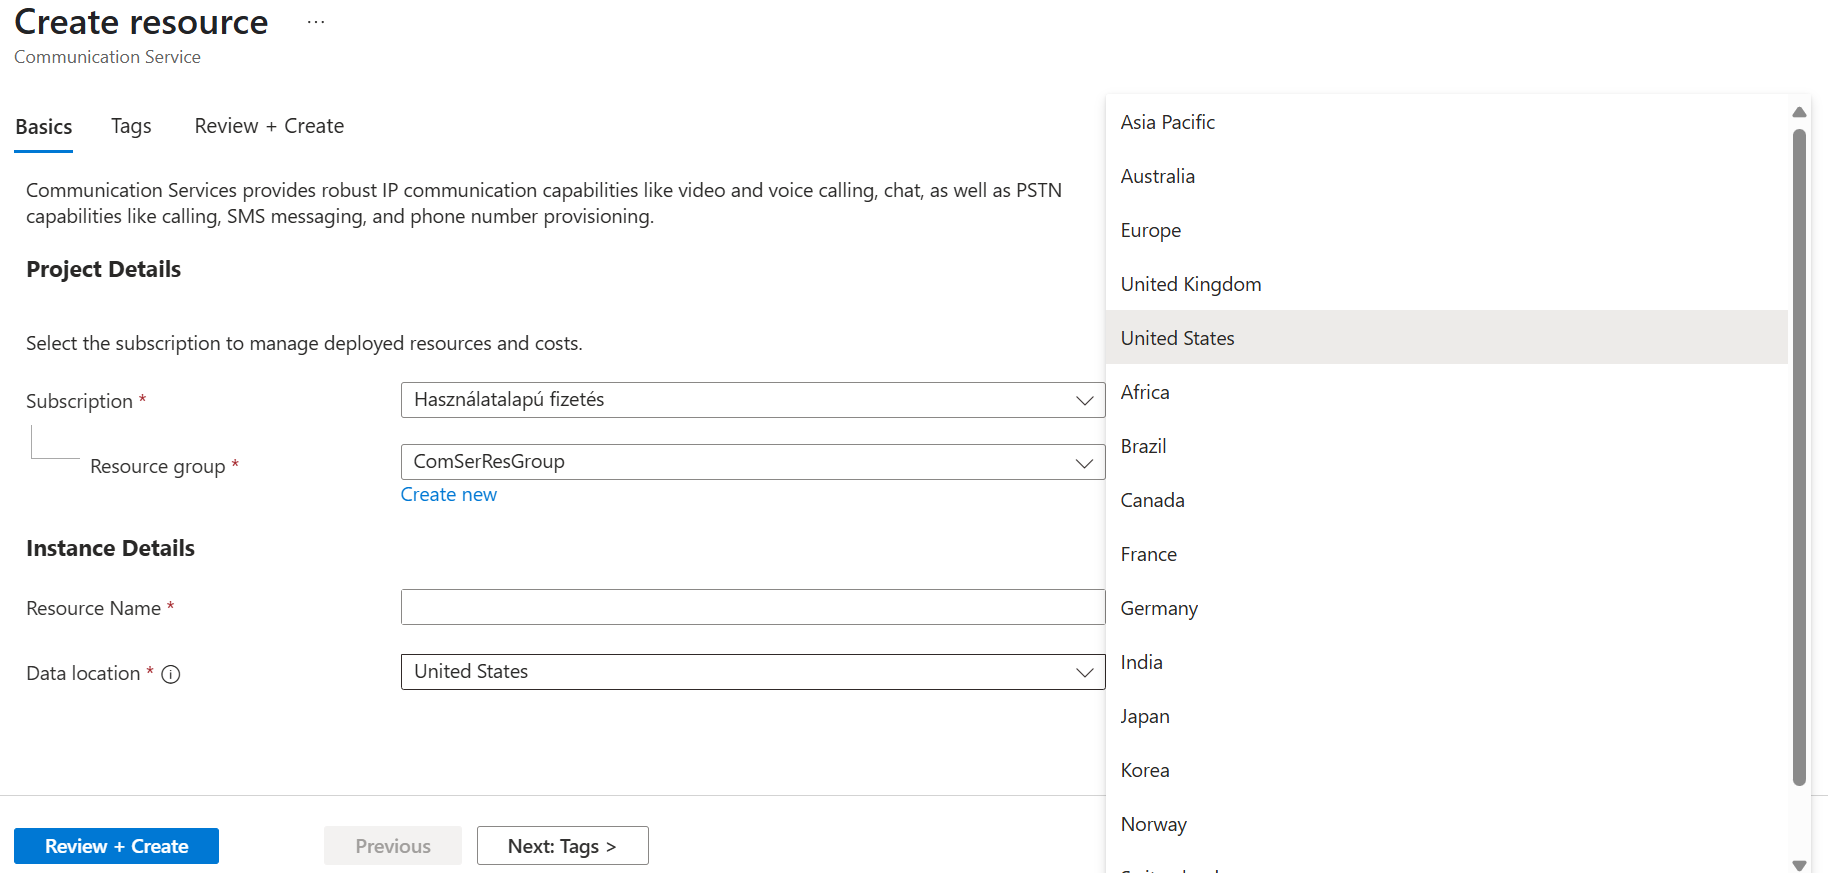Click the list scrollbar down arrow

click(1799, 865)
